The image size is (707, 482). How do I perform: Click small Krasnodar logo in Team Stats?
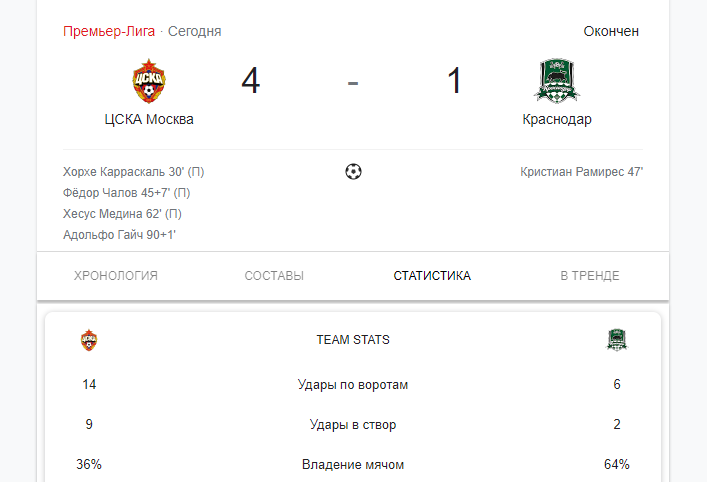coord(617,340)
